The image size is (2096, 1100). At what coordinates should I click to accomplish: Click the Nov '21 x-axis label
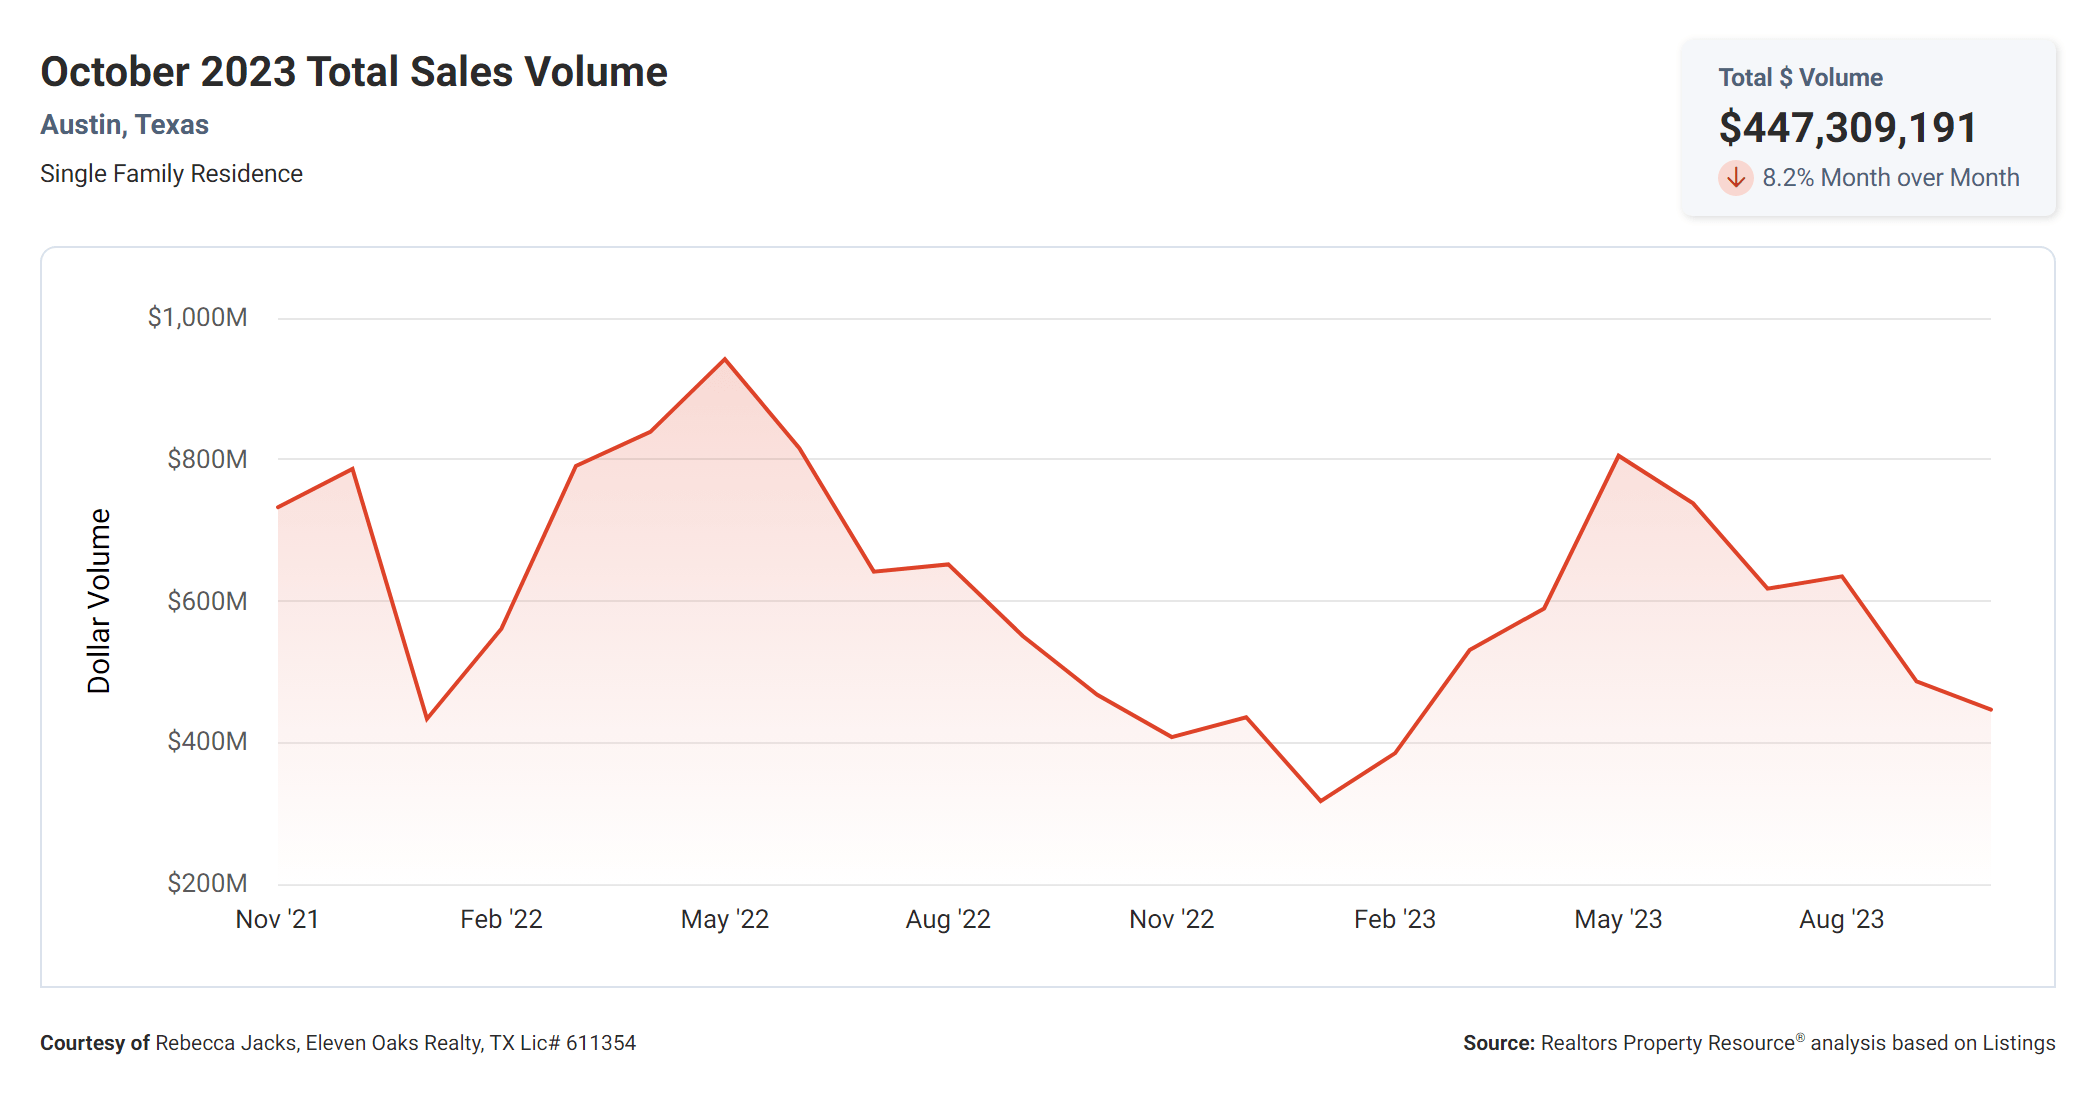(277, 919)
